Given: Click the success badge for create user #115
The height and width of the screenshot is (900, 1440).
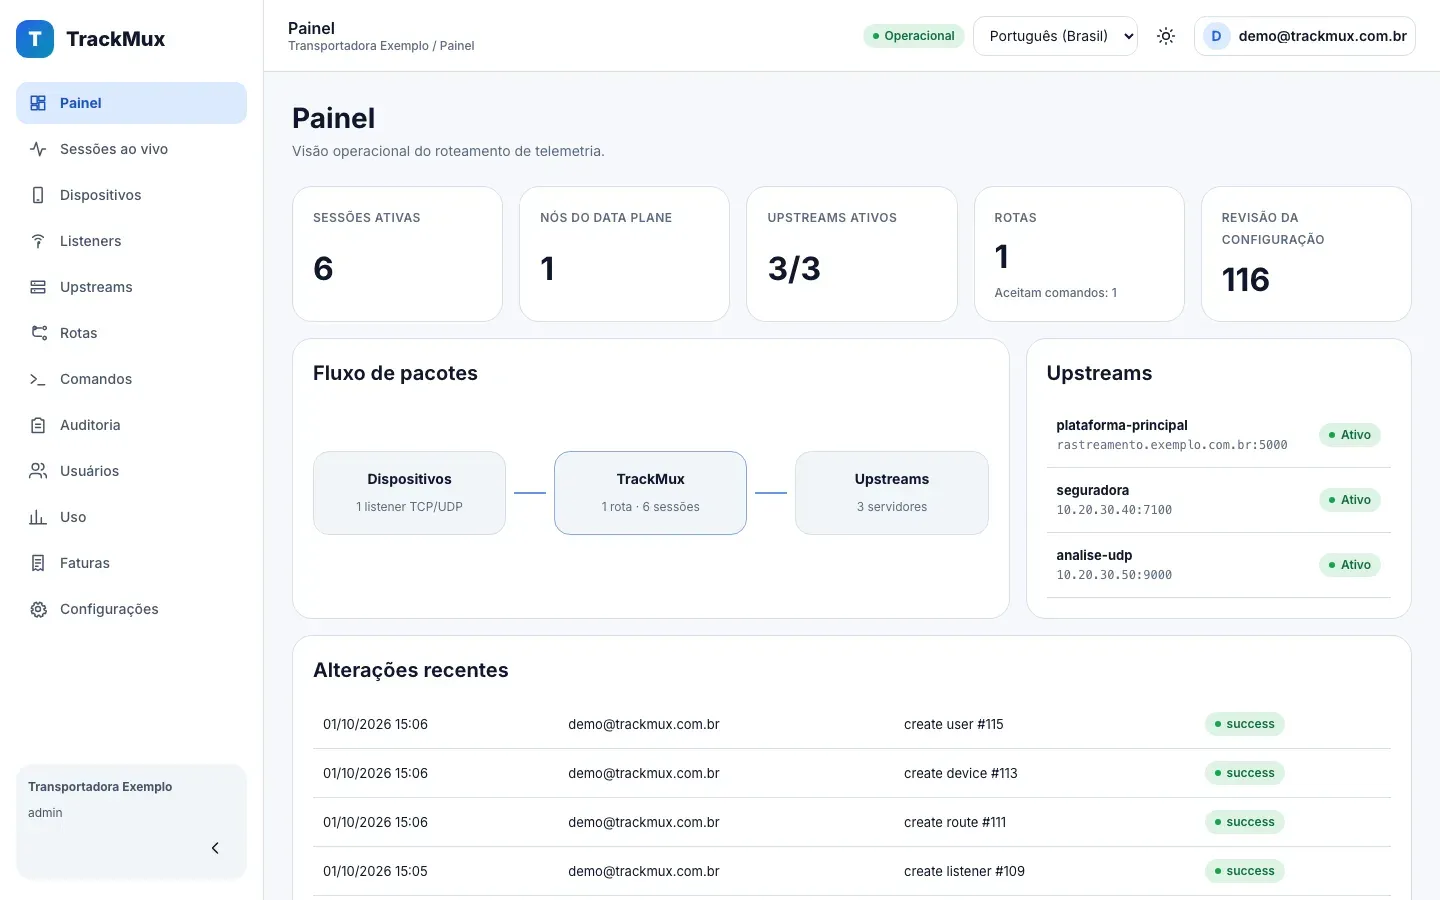Looking at the screenshot, I should tap(1244, 724).
